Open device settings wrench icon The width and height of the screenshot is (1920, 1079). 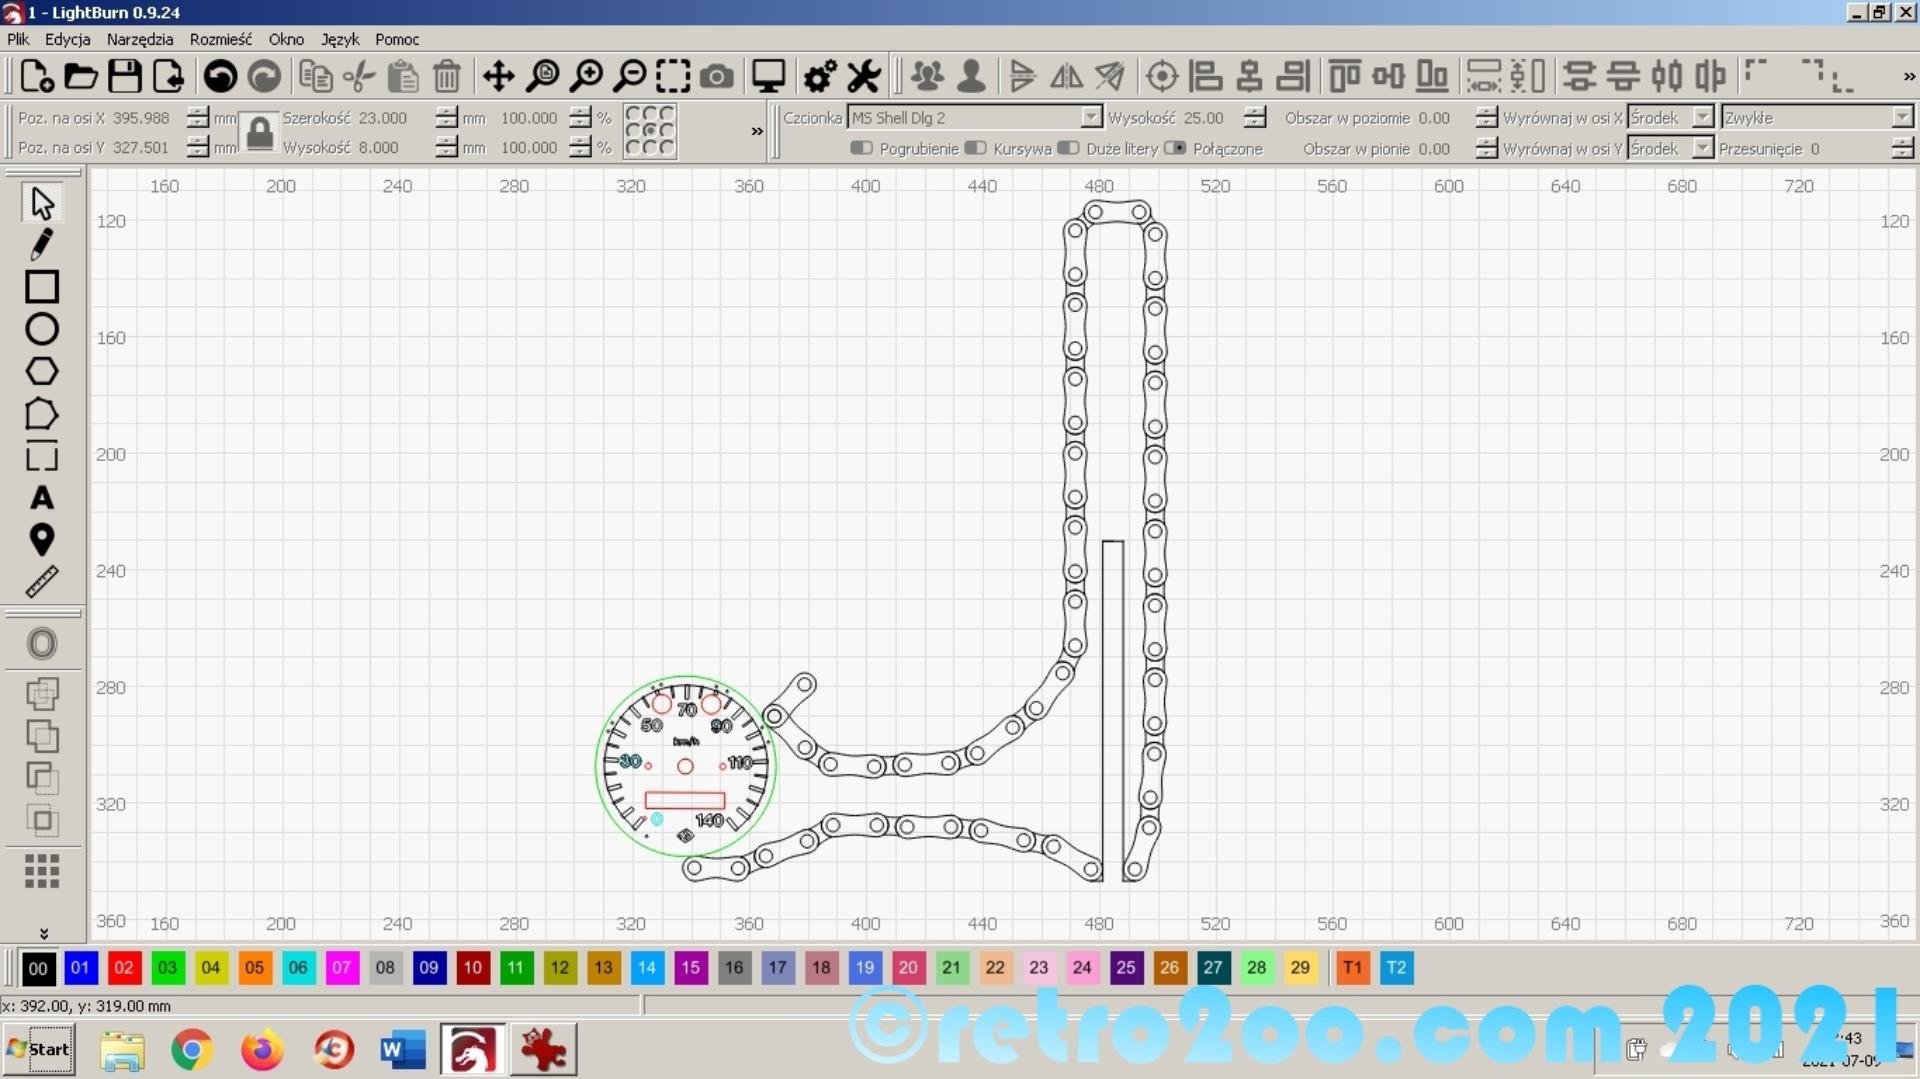[x=864, y=76]
